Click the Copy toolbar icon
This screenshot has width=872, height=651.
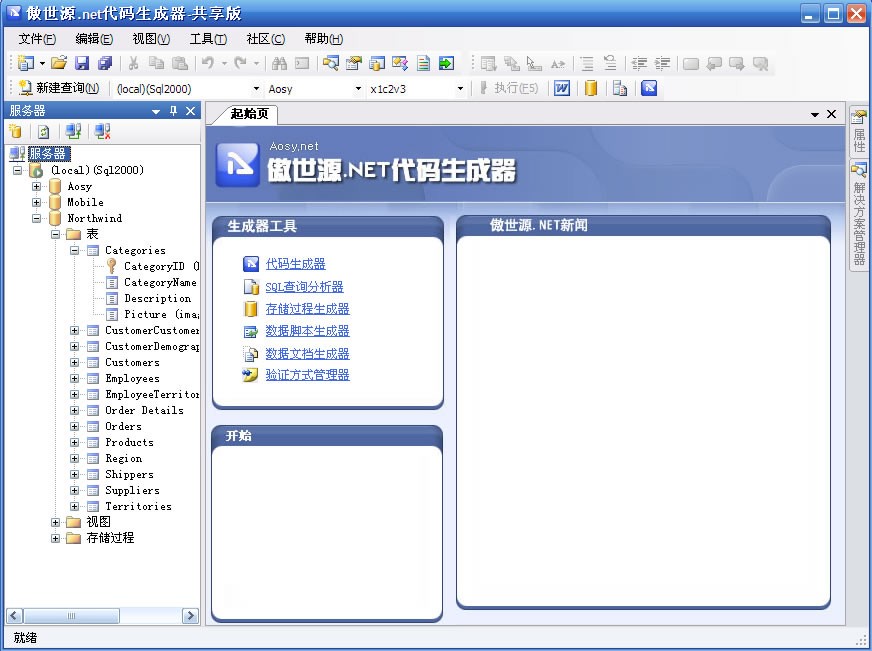[x=156, y=63]
